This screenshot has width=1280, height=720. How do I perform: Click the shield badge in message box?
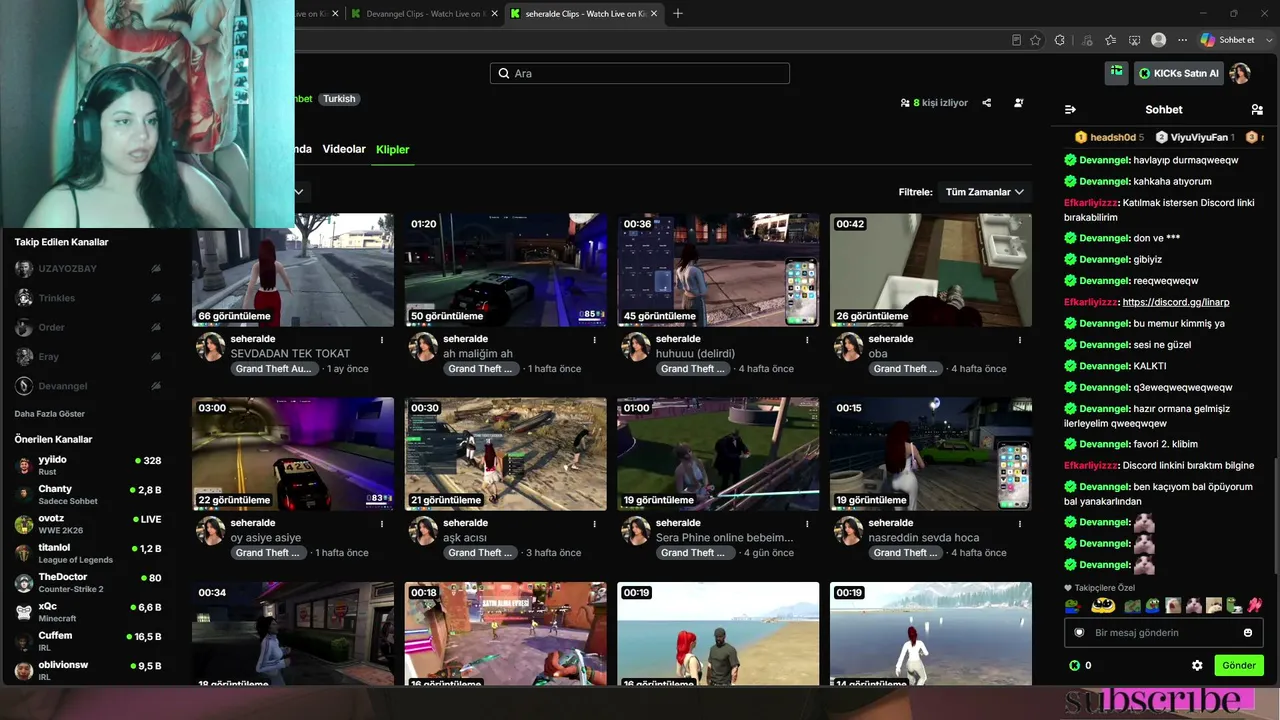click(1079, 632)
